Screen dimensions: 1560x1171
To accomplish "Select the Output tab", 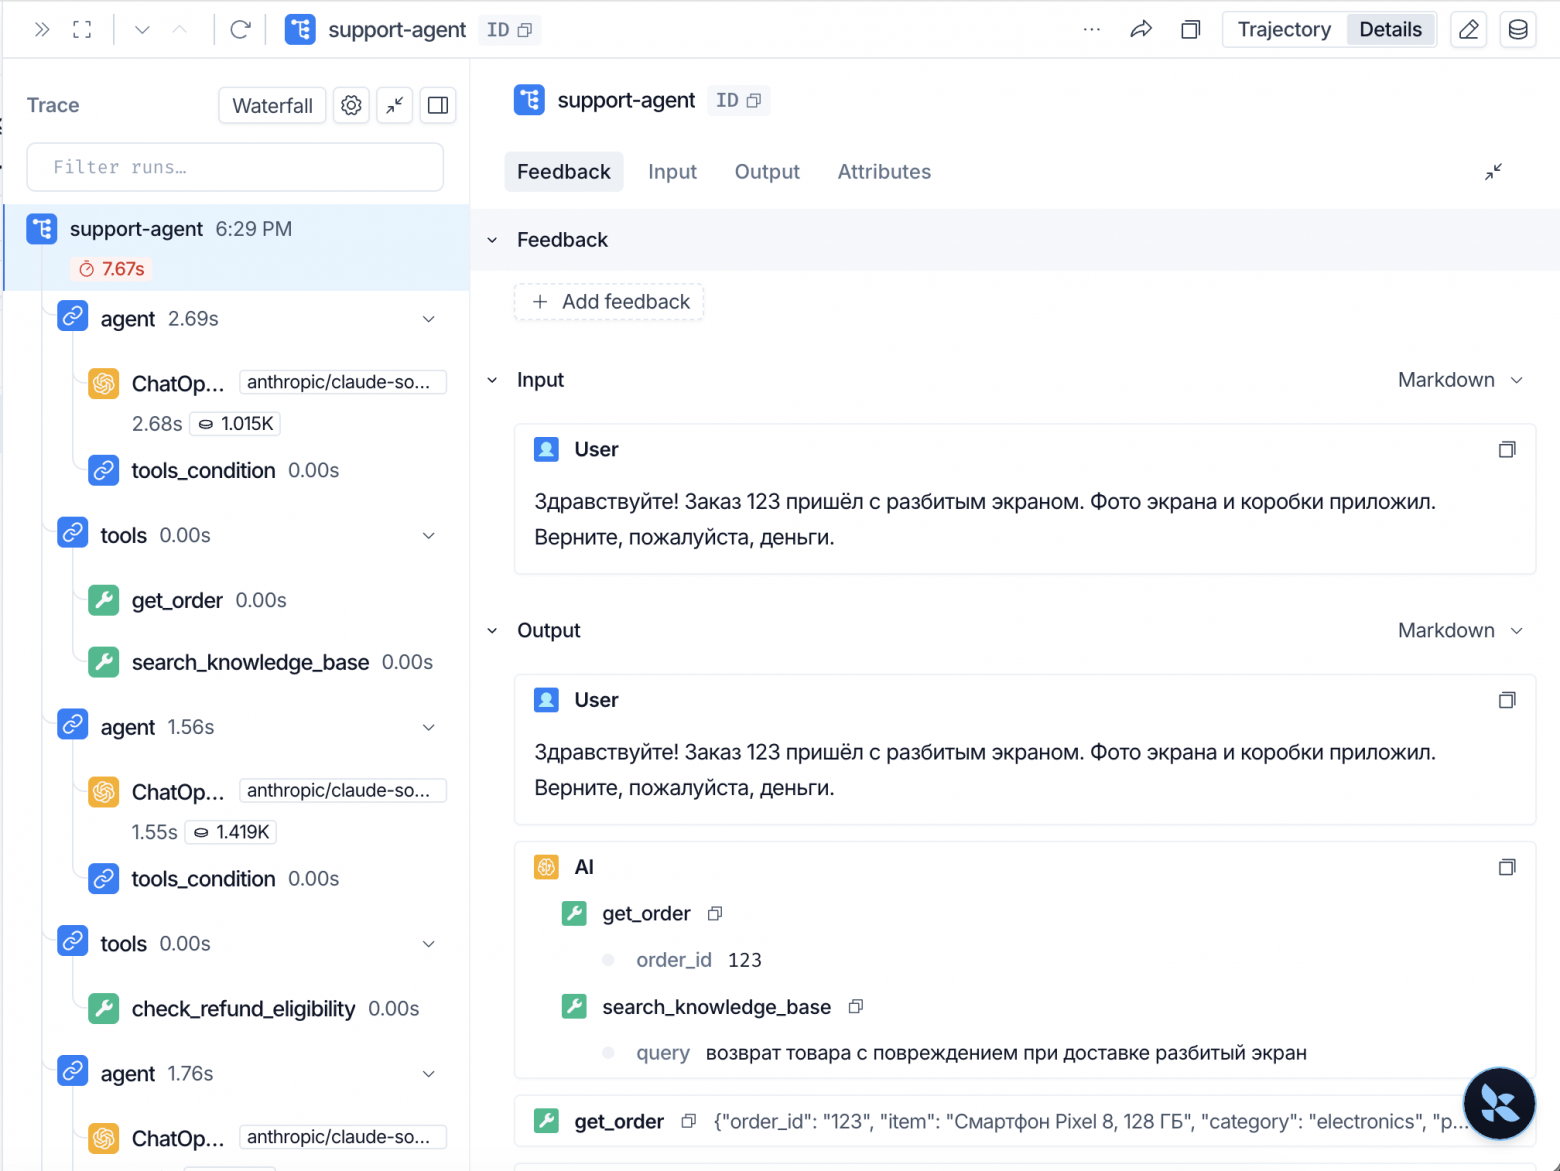I will [x=767, y=172].
